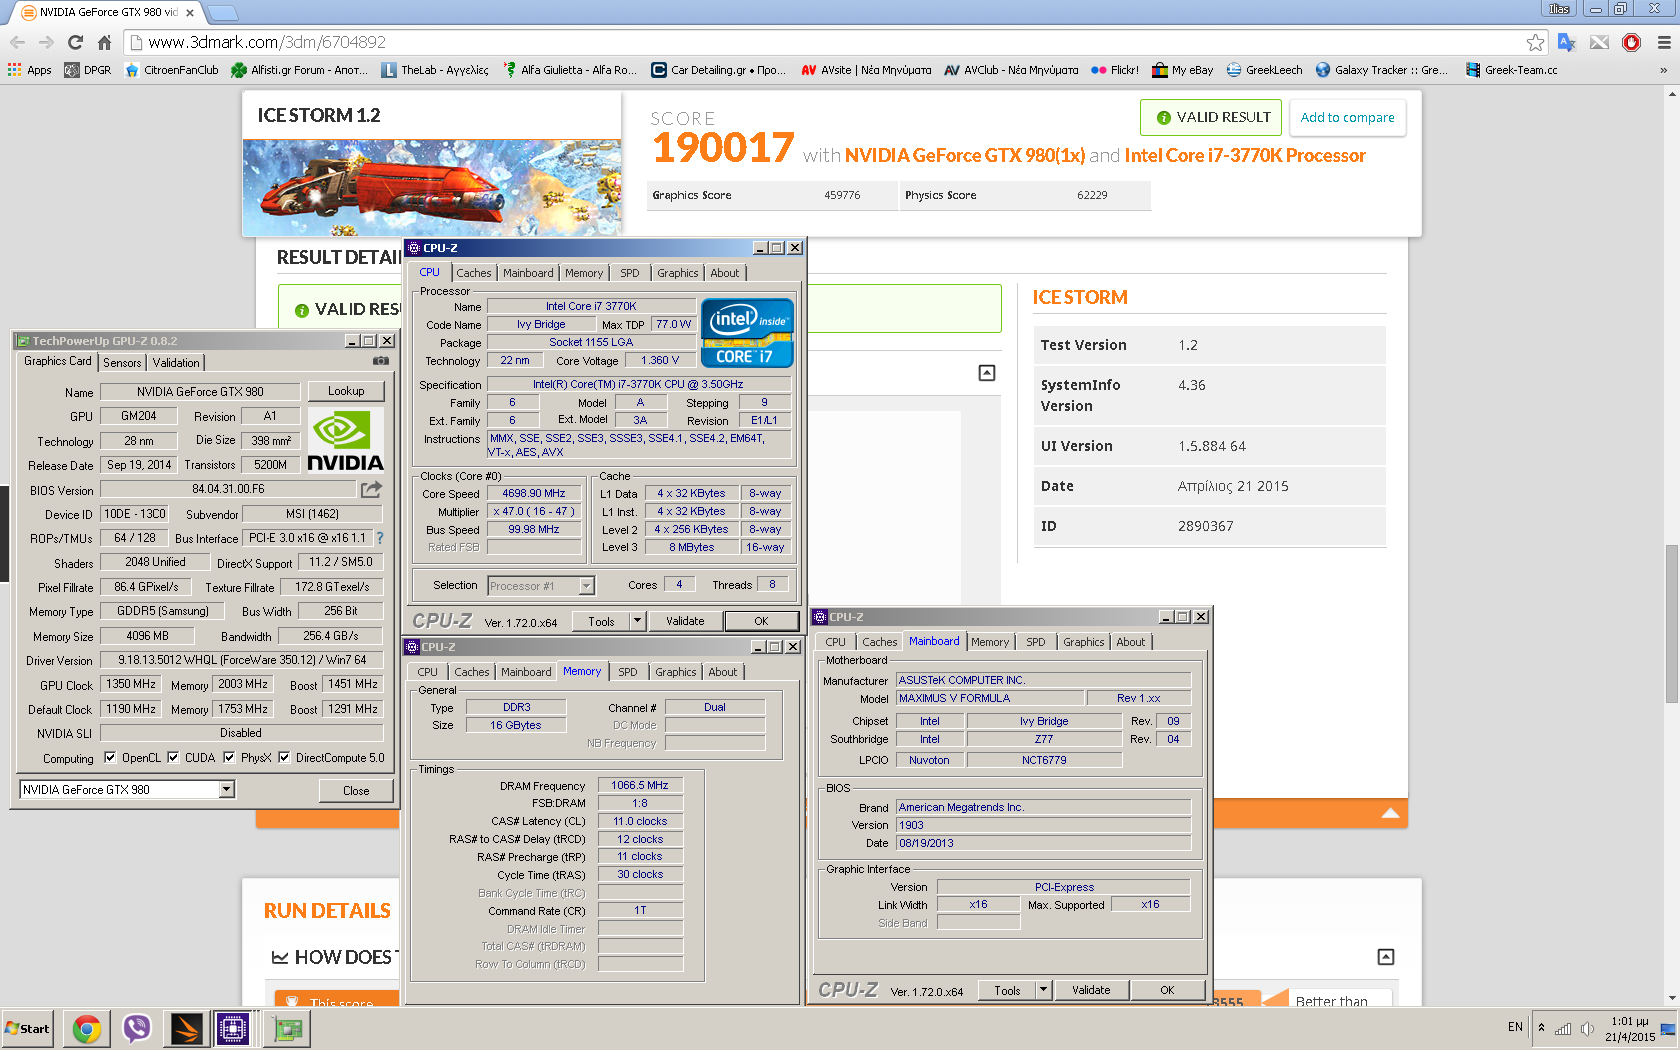1680x1050 pixels.
Task: Show hidden tray icons arrow
Action: 1541,1028
